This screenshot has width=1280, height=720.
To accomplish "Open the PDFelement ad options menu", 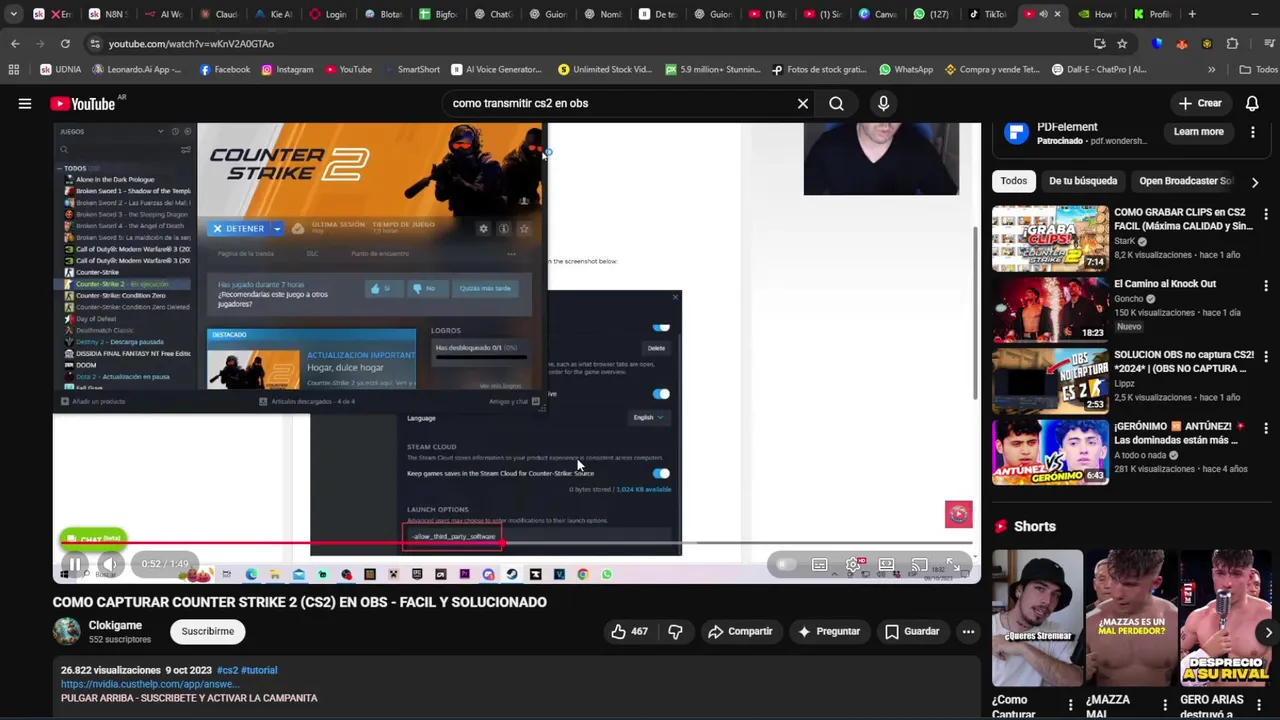I will tap(1253, 132).
